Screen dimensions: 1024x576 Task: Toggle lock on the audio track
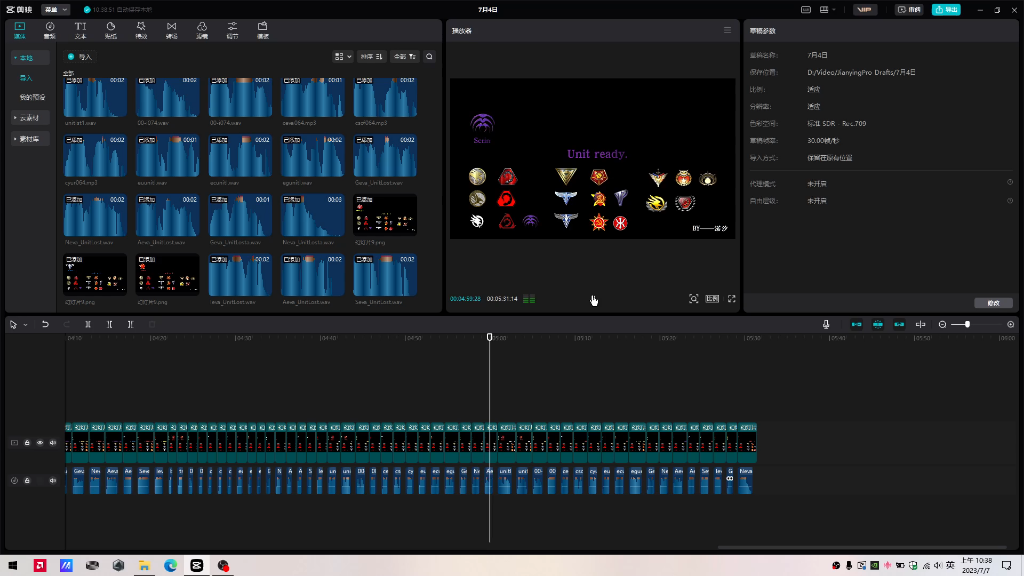27,480
